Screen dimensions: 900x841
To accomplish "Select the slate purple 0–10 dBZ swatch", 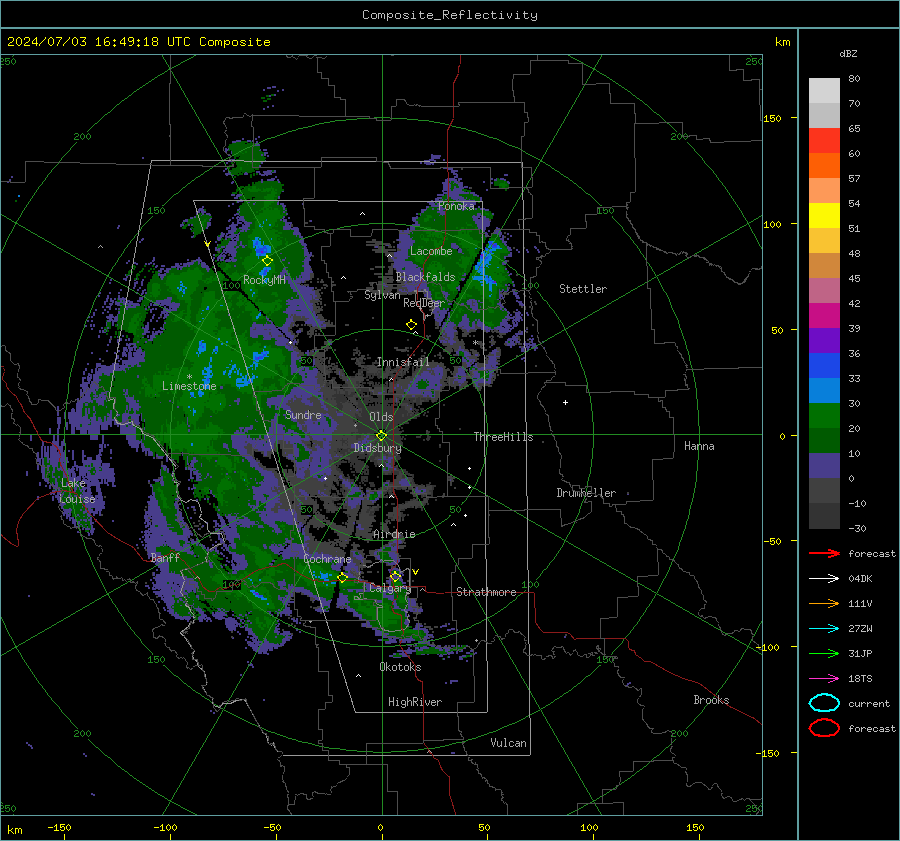I will pyautogui.click(x=824, y=466).
